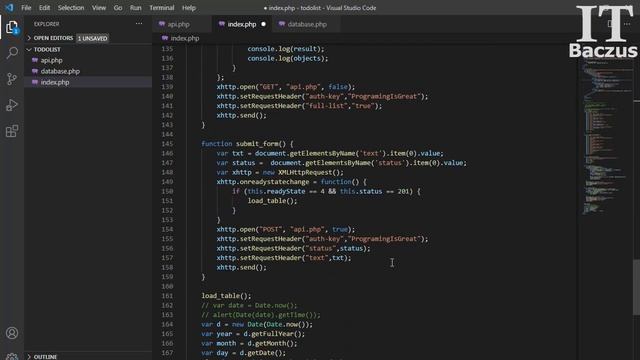Open the Explorer view icon
The height and width of the screenshot is (360, 640).
12,27
